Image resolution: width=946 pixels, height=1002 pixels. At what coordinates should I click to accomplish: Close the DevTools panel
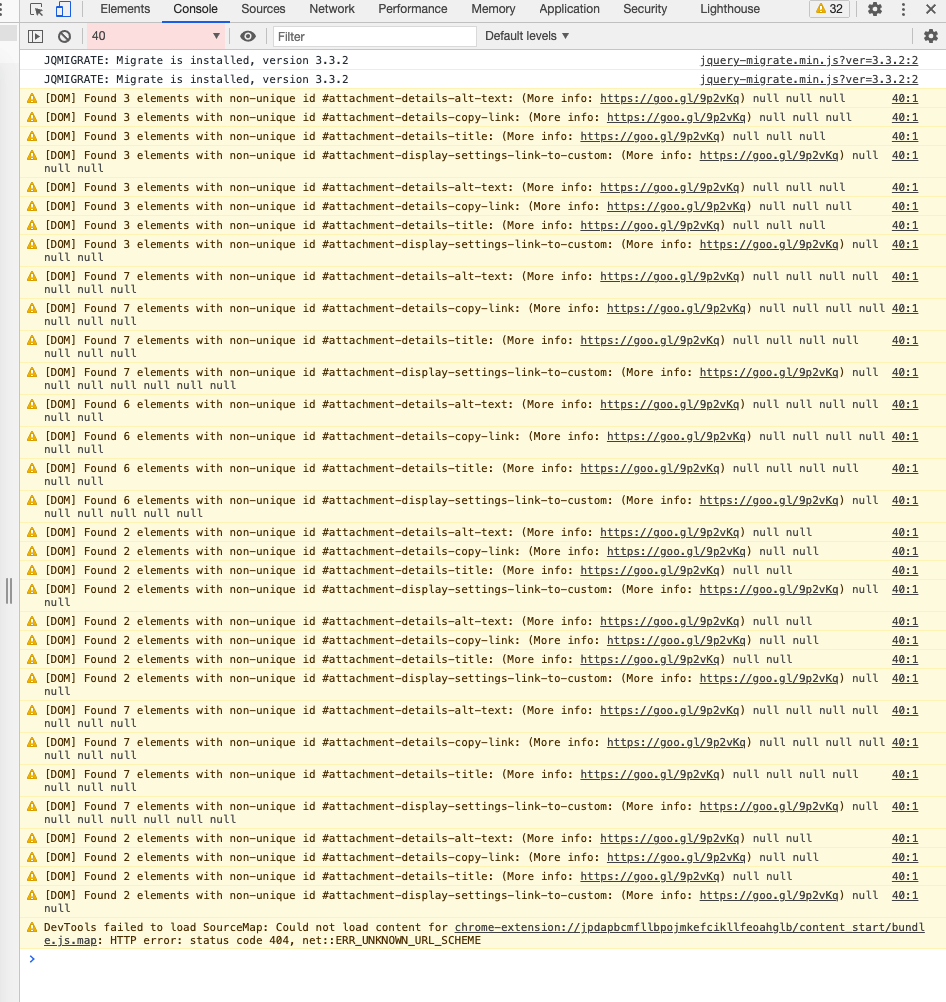(x=931, y=9)
